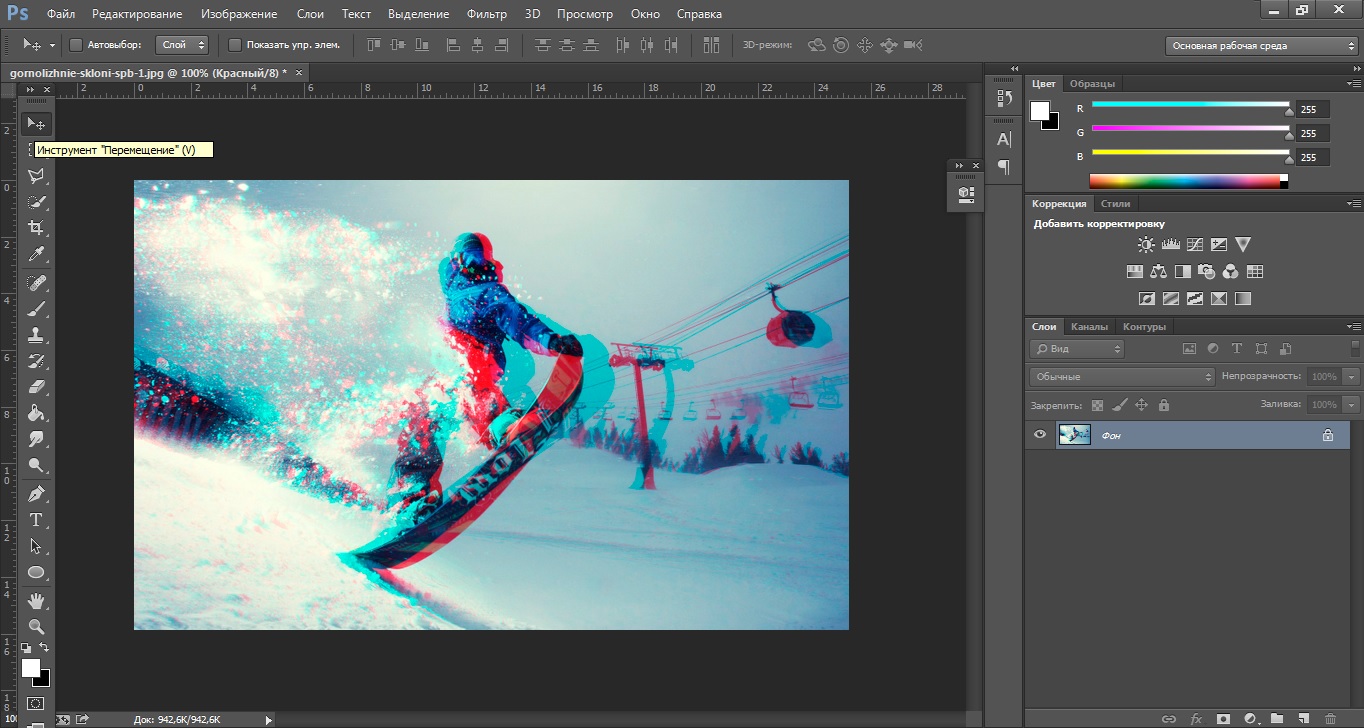This screenshot has width=1364, height=728.
Task: Select the Clone Stamp tool
Action: pos(36,335)
